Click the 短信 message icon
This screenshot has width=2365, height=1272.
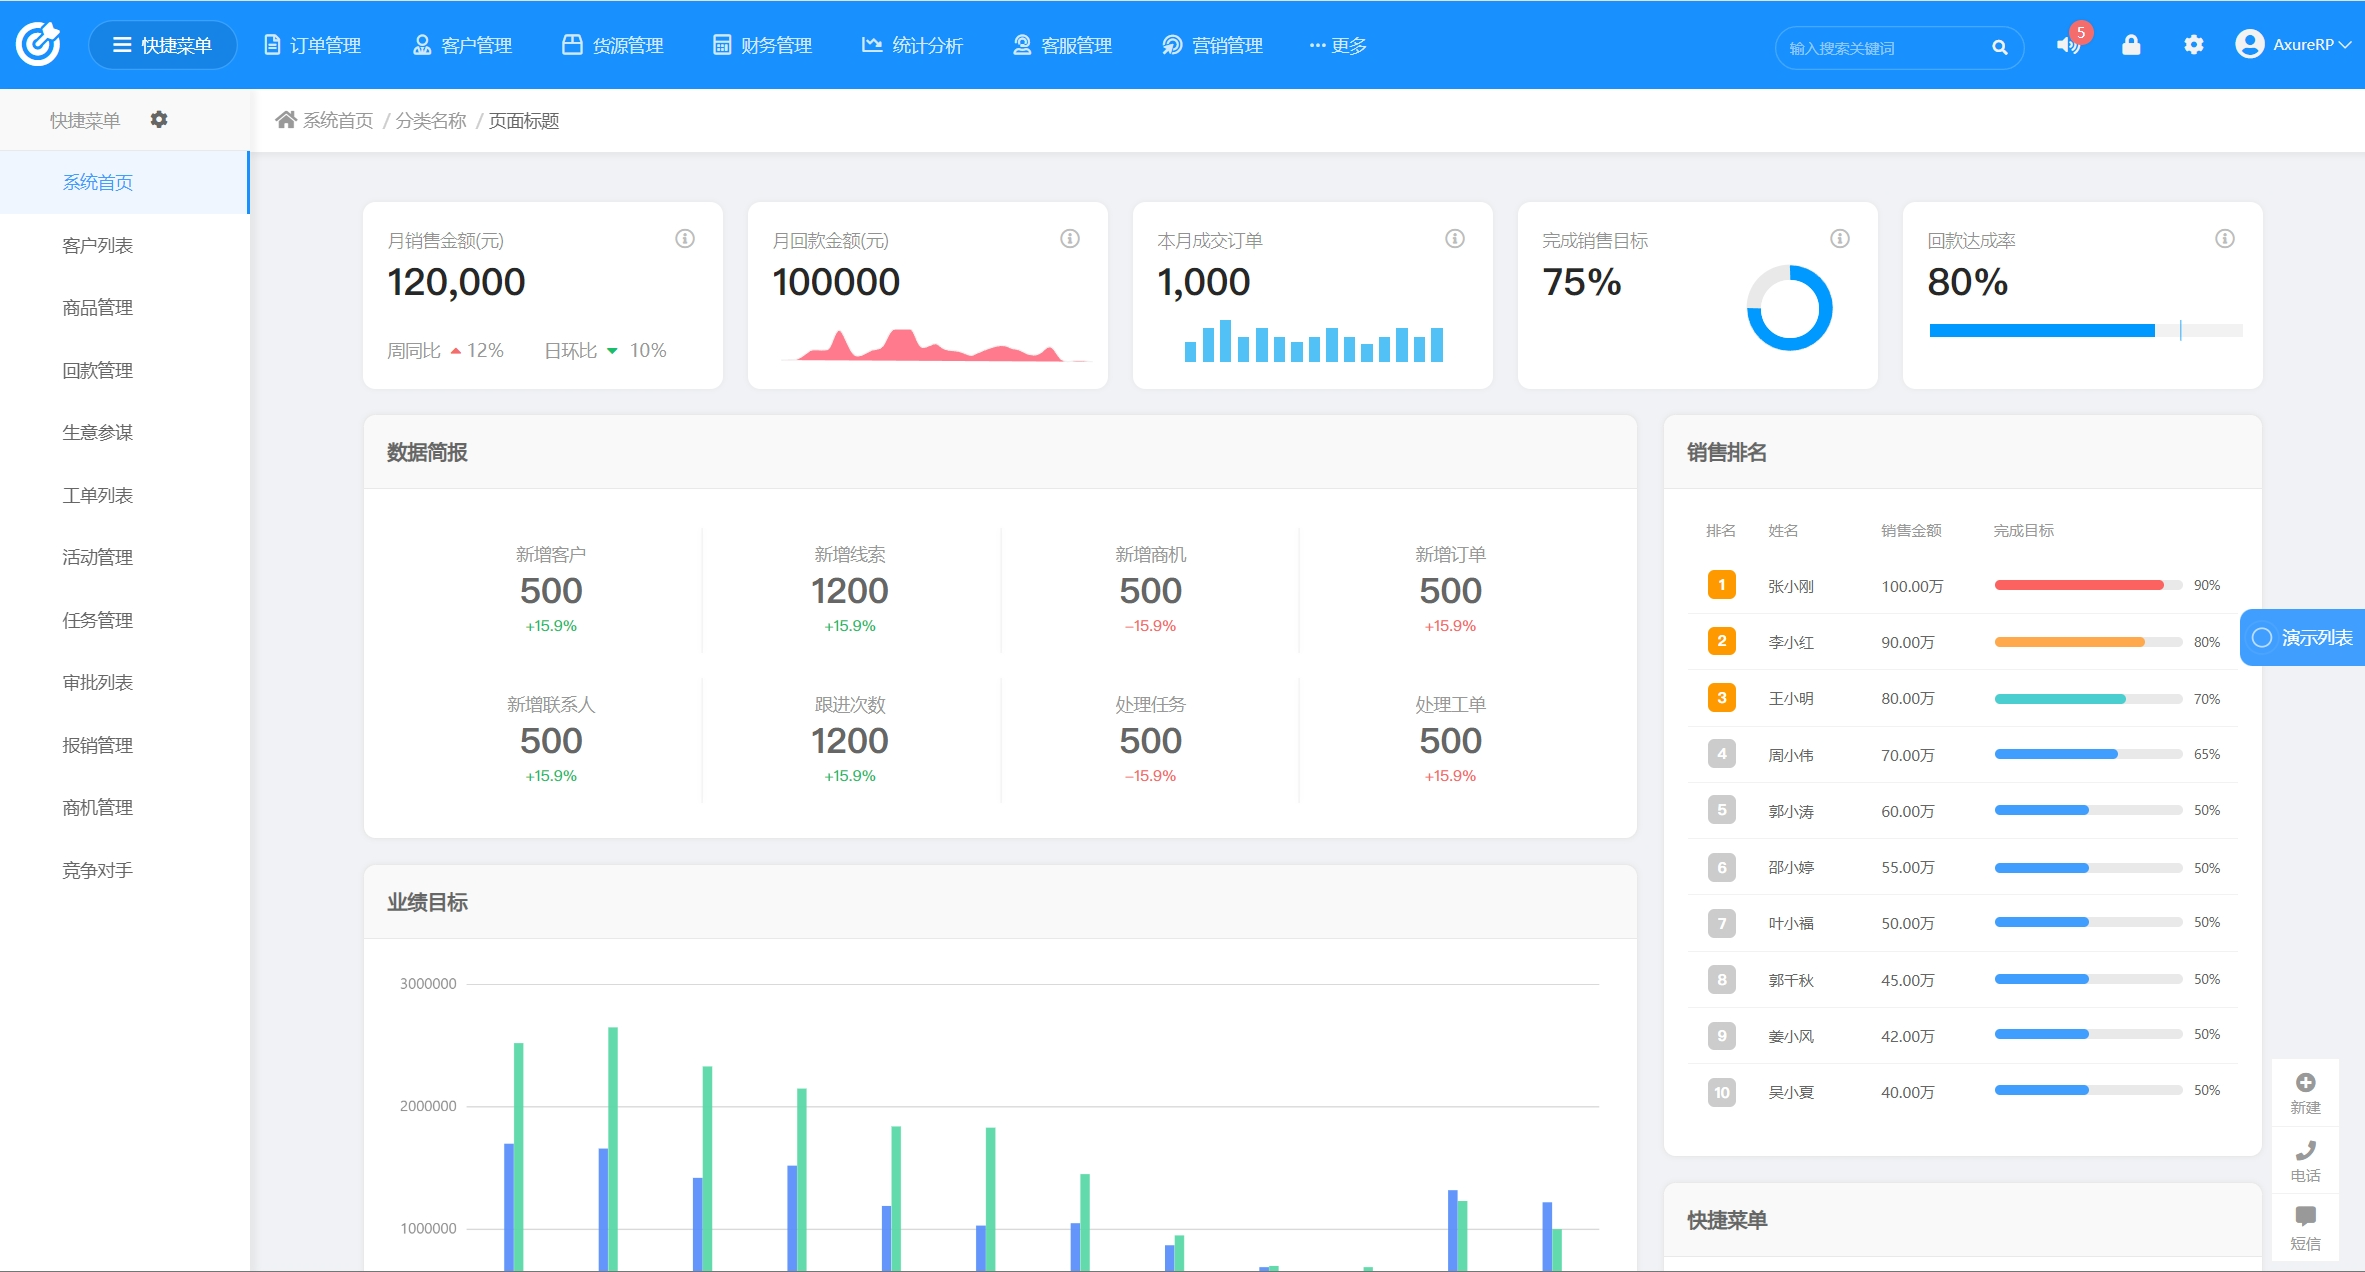[x=2305, y=1216]
